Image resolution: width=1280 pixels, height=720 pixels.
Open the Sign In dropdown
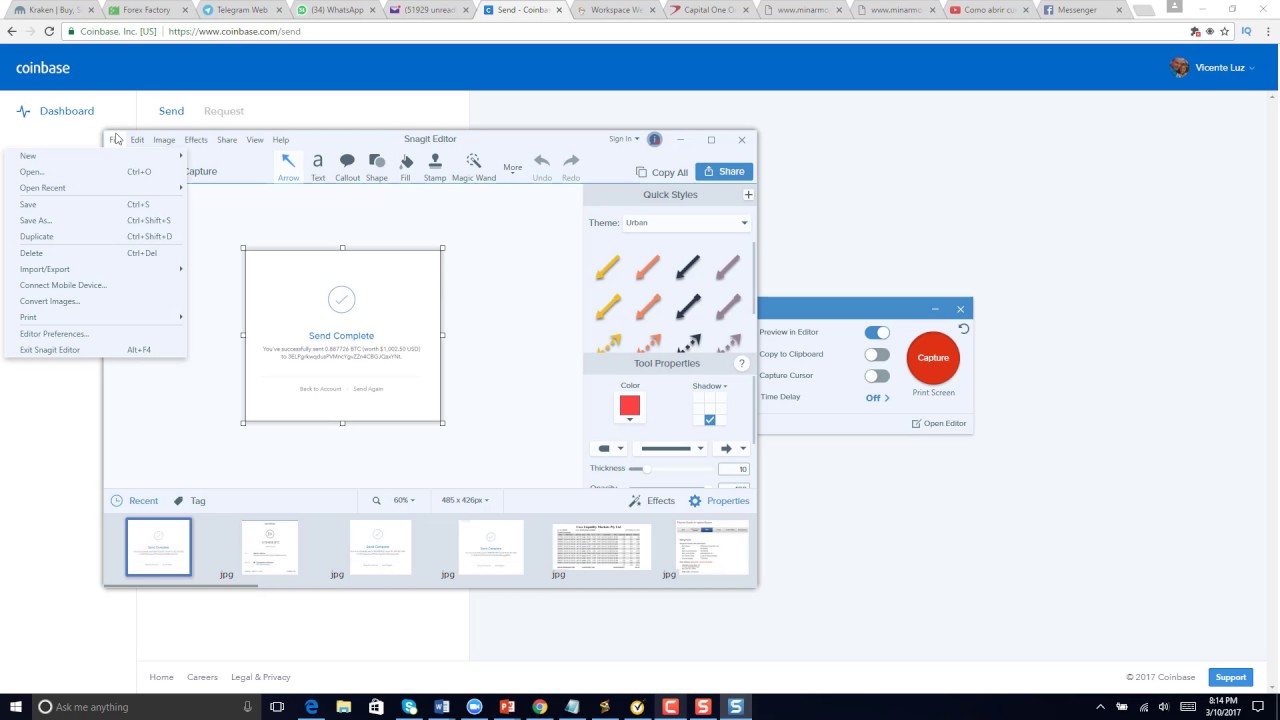click(624, 139)
